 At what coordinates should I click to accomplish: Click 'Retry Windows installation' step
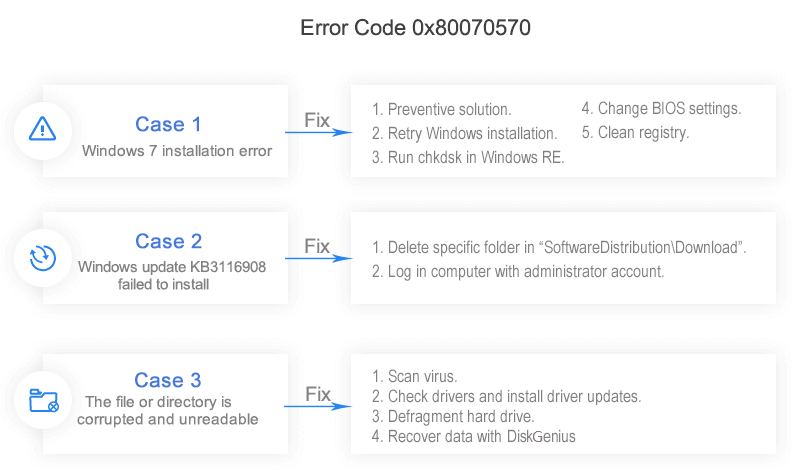click(x=464, y=133)
